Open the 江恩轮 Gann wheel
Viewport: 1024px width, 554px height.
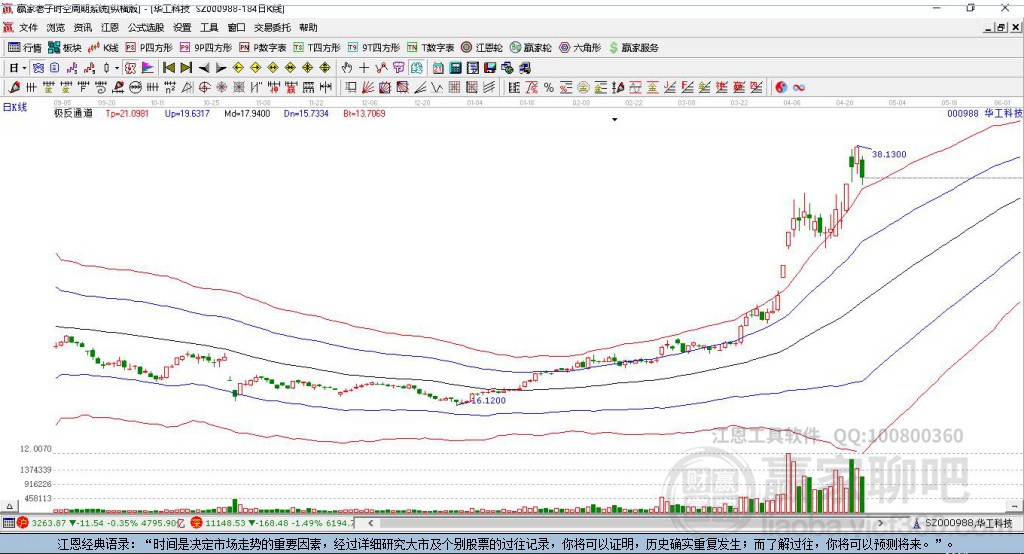(481, 47)
